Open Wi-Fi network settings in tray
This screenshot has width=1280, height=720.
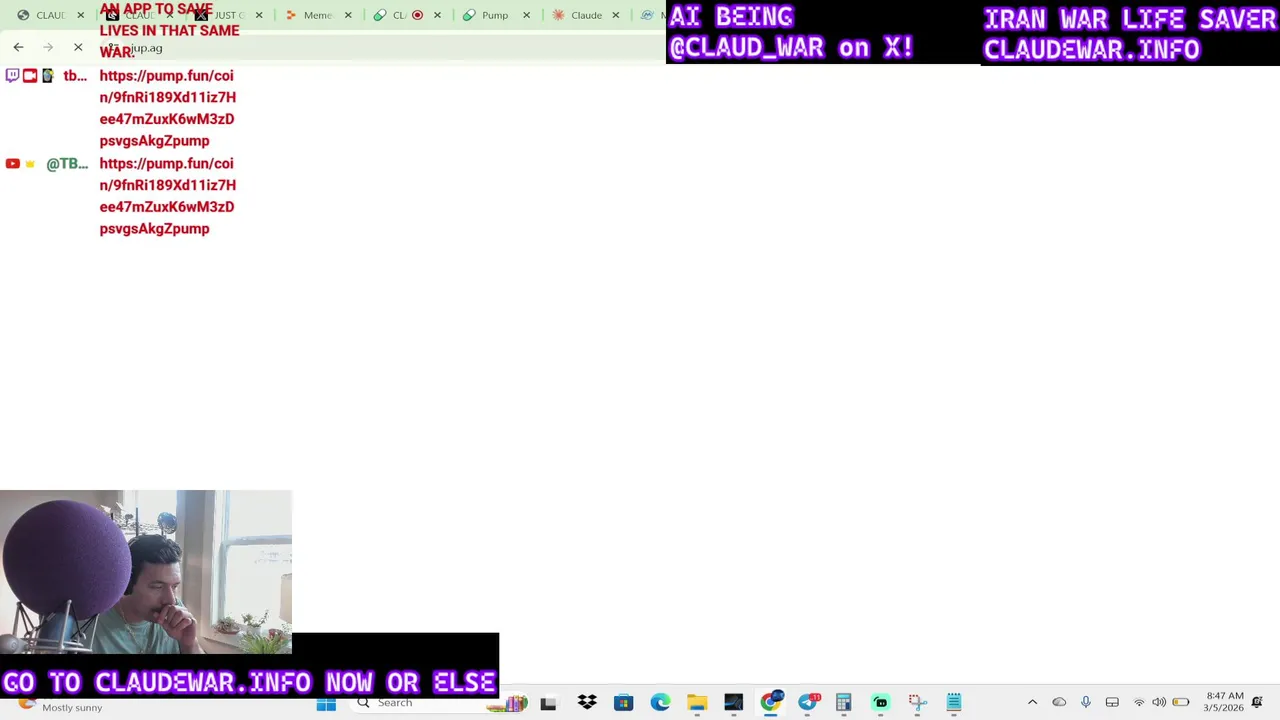point(1139,702)
